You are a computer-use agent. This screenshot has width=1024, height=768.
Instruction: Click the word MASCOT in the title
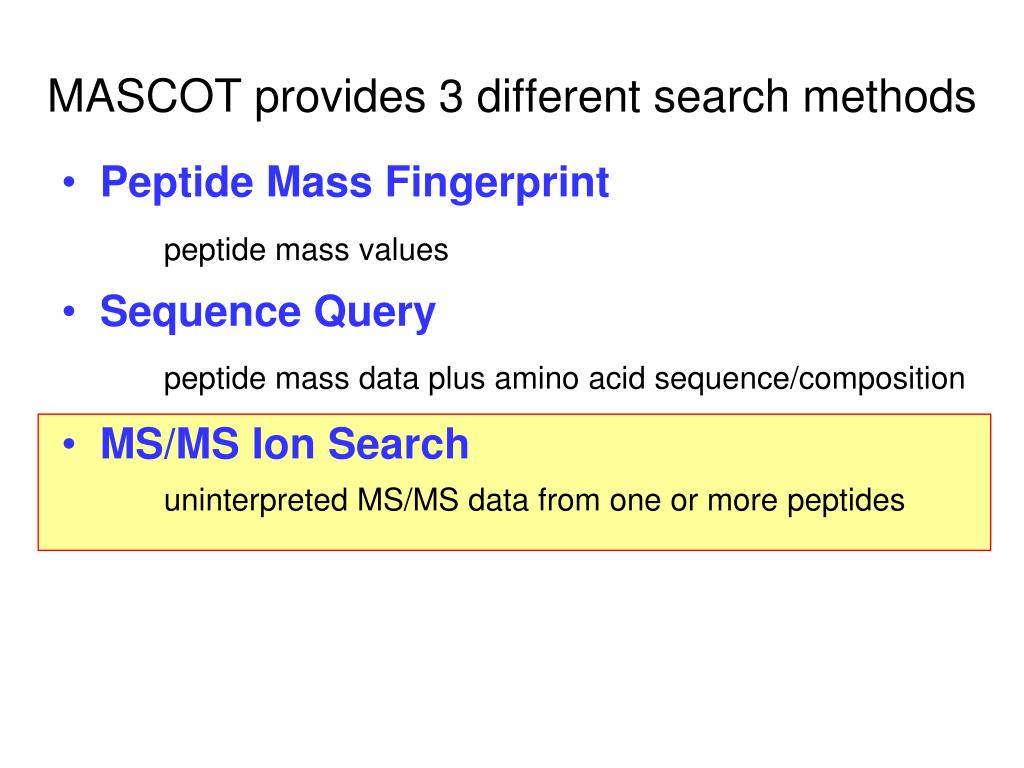click(144, 97)
